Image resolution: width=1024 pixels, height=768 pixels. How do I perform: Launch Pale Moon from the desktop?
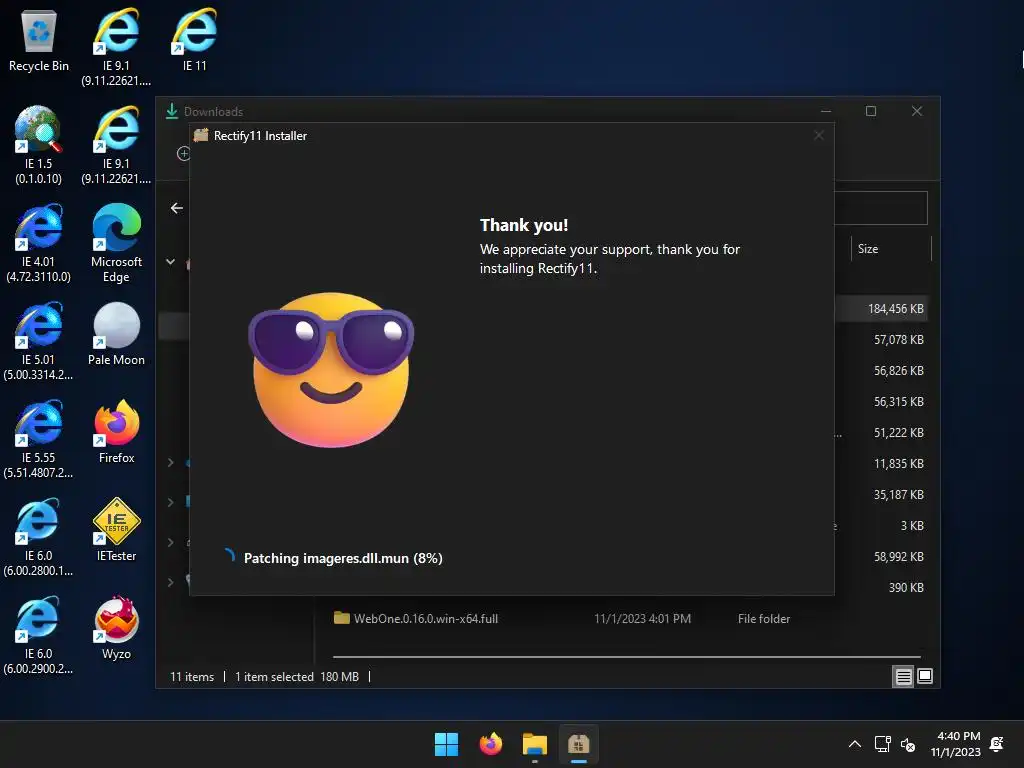[116, 334]
